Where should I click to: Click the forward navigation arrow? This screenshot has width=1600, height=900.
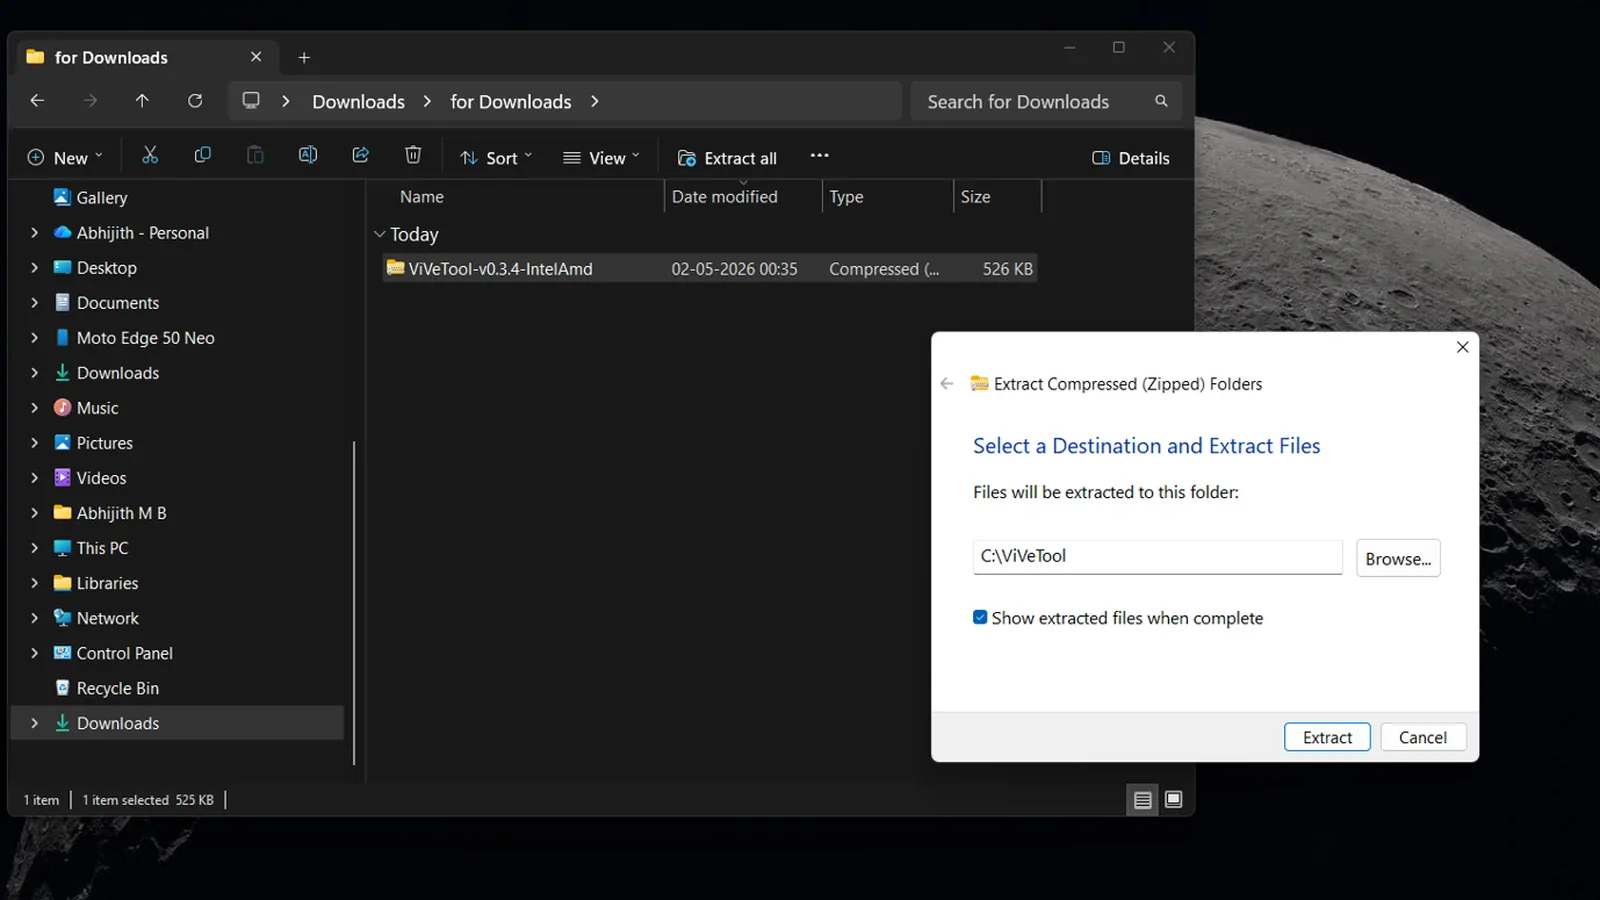pyautogui.click(x=90, y=101)
